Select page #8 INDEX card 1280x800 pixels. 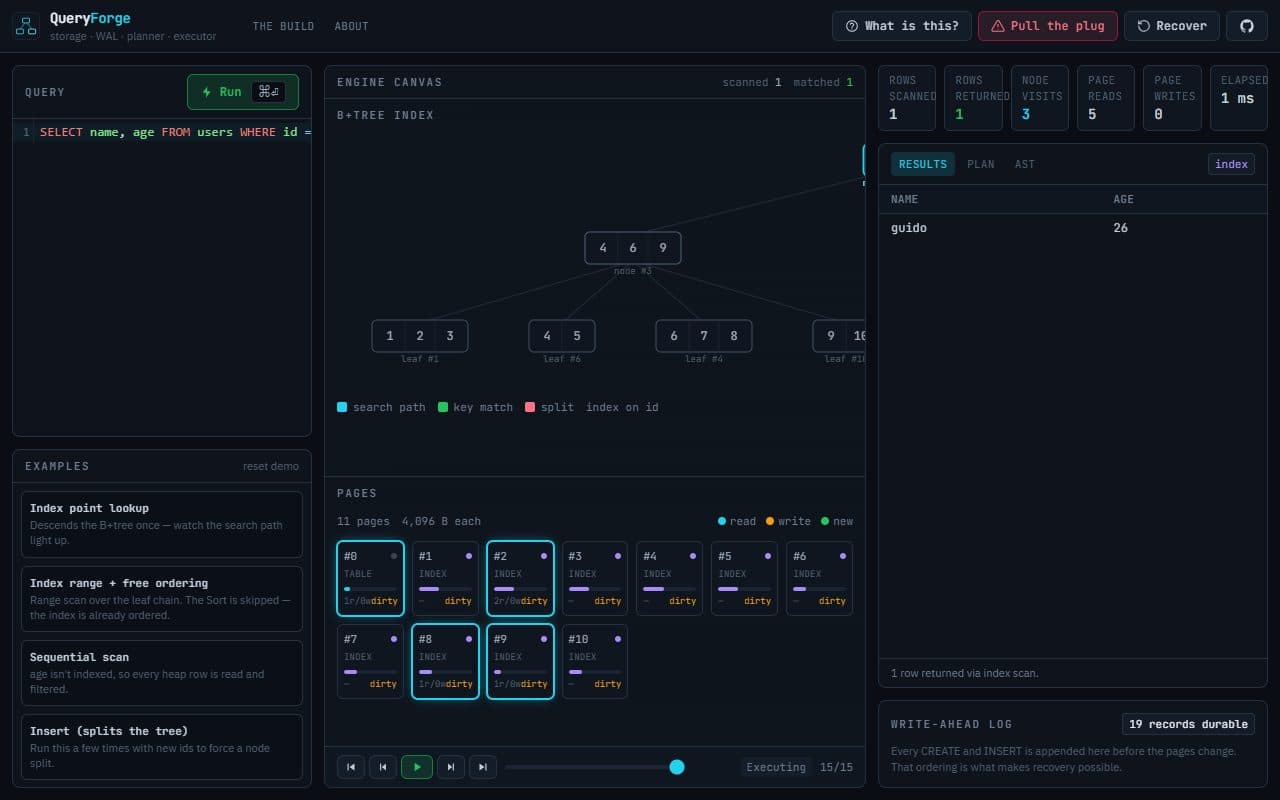click(x=445, y=661)
